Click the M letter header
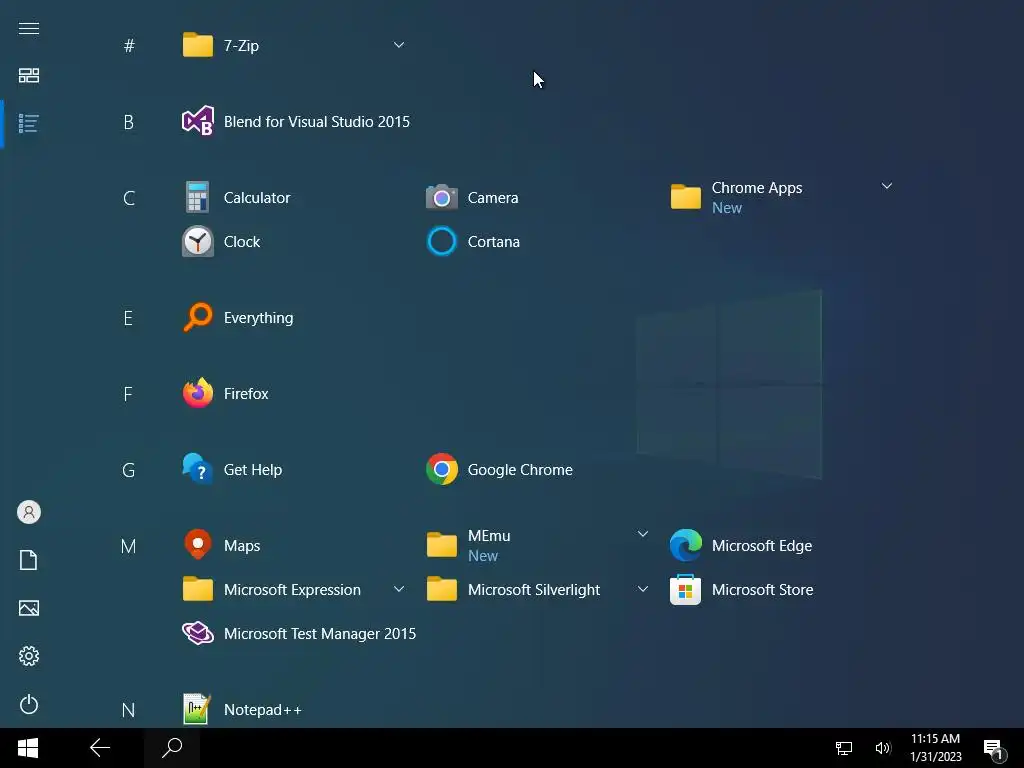The width and height of the screenshot is (1024, 768). (x=129, y=546)
